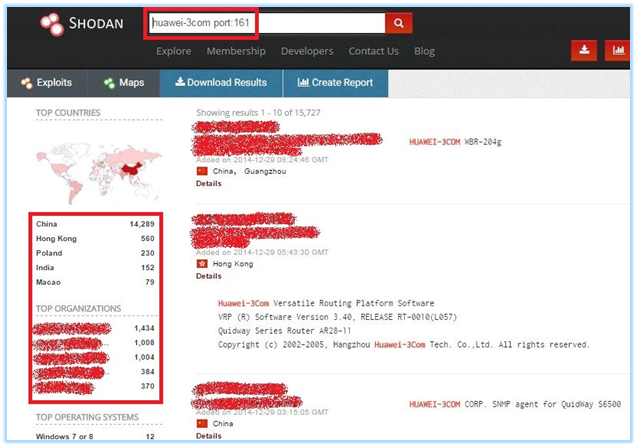Screen dimensions: 637x447
Task: Click the Hong Kong flag icon
Action: [202, 264]
